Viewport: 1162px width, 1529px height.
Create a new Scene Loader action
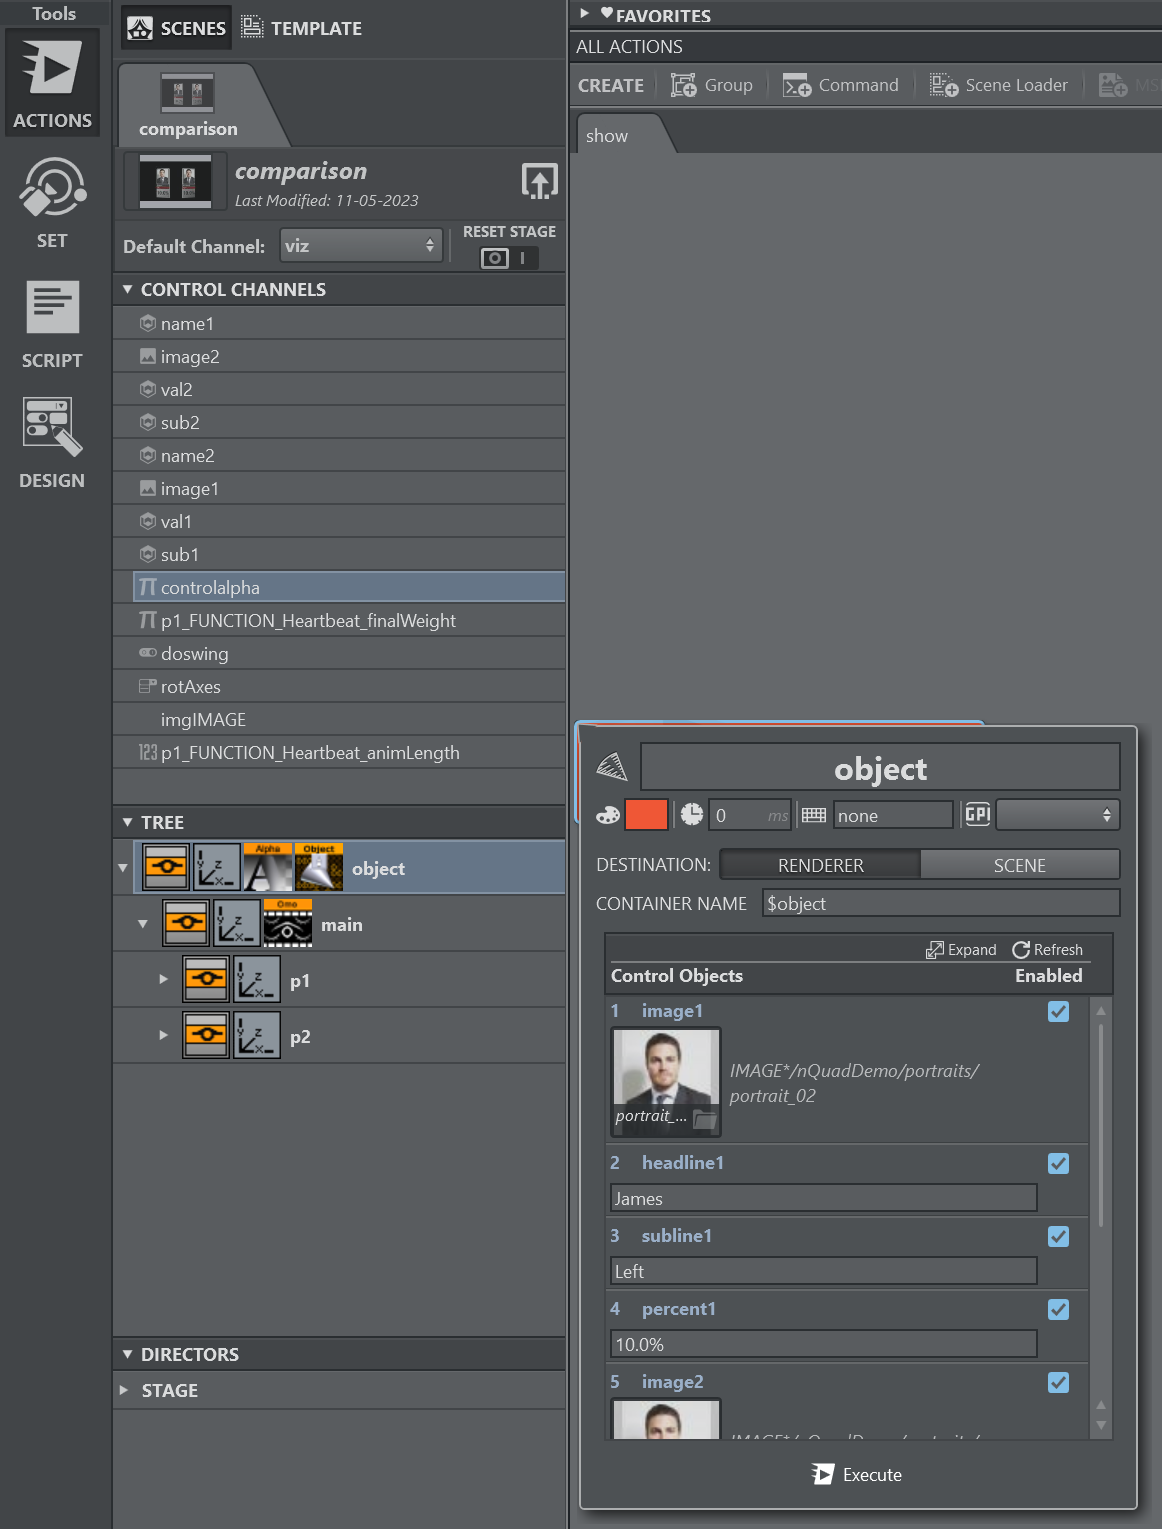point(999,85)
